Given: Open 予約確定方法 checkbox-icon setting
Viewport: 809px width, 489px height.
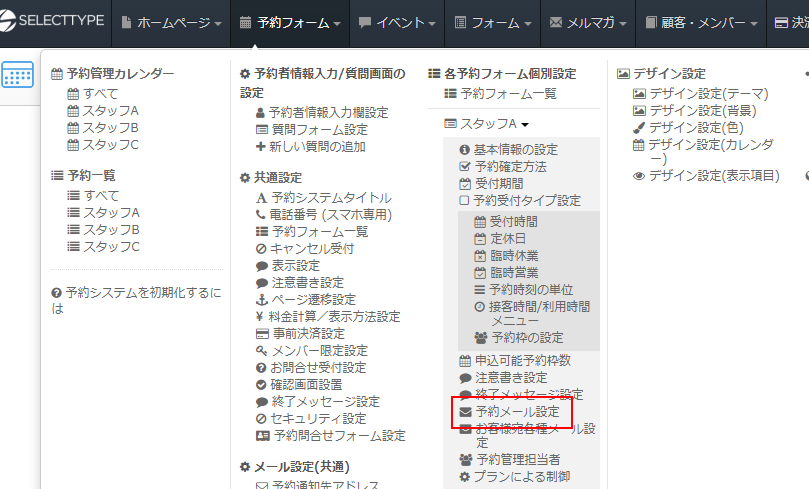Looking at the screenshot, I should tap(516, 166).
